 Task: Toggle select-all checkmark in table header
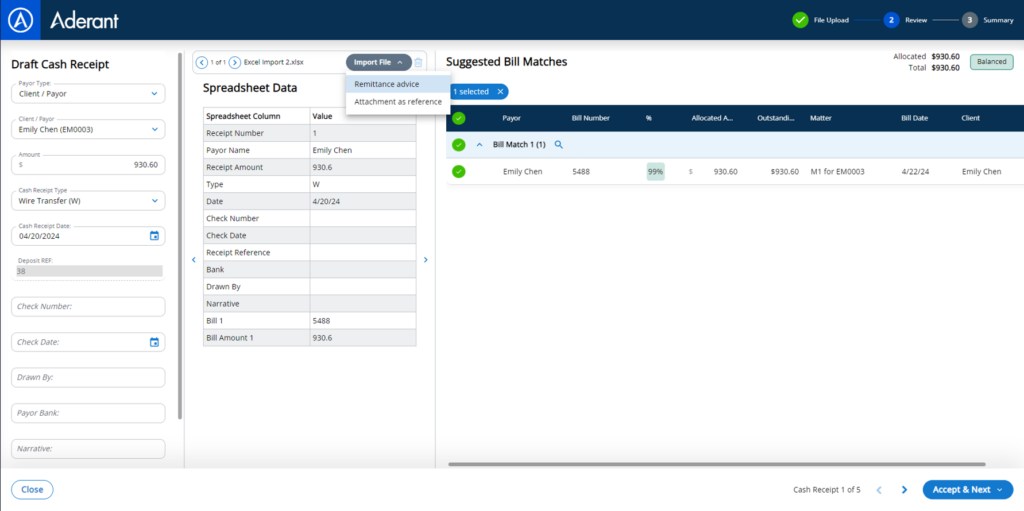(458, 118)
